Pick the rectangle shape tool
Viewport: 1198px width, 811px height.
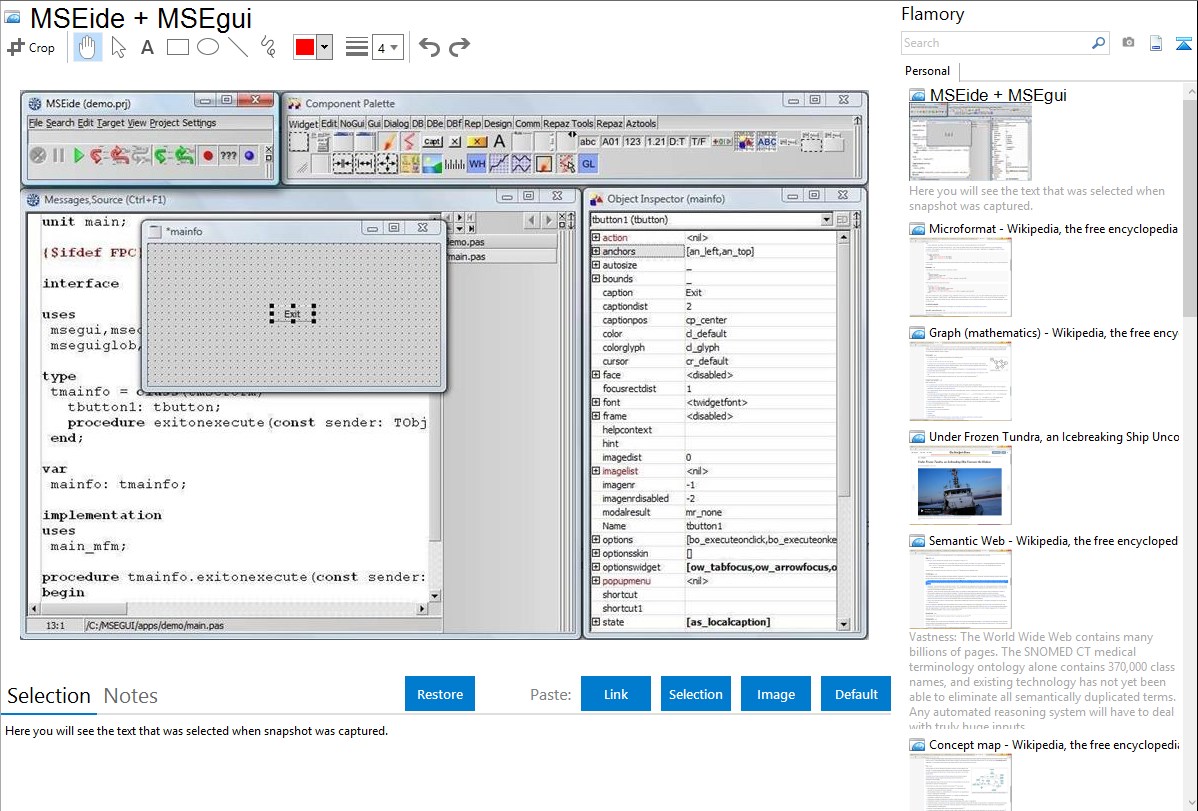click(x=177, y=47)
